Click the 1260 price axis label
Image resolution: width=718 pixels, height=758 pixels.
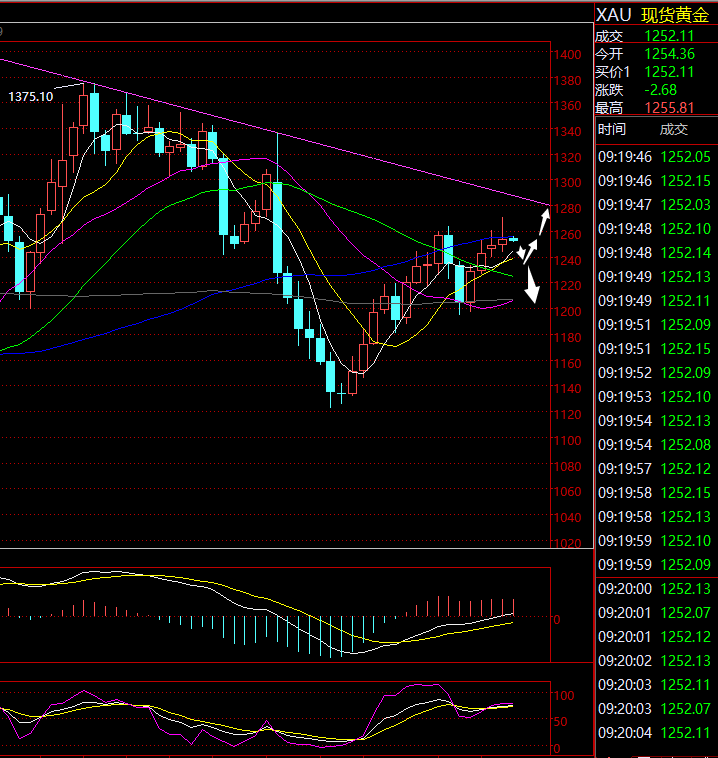coord(568,234)
